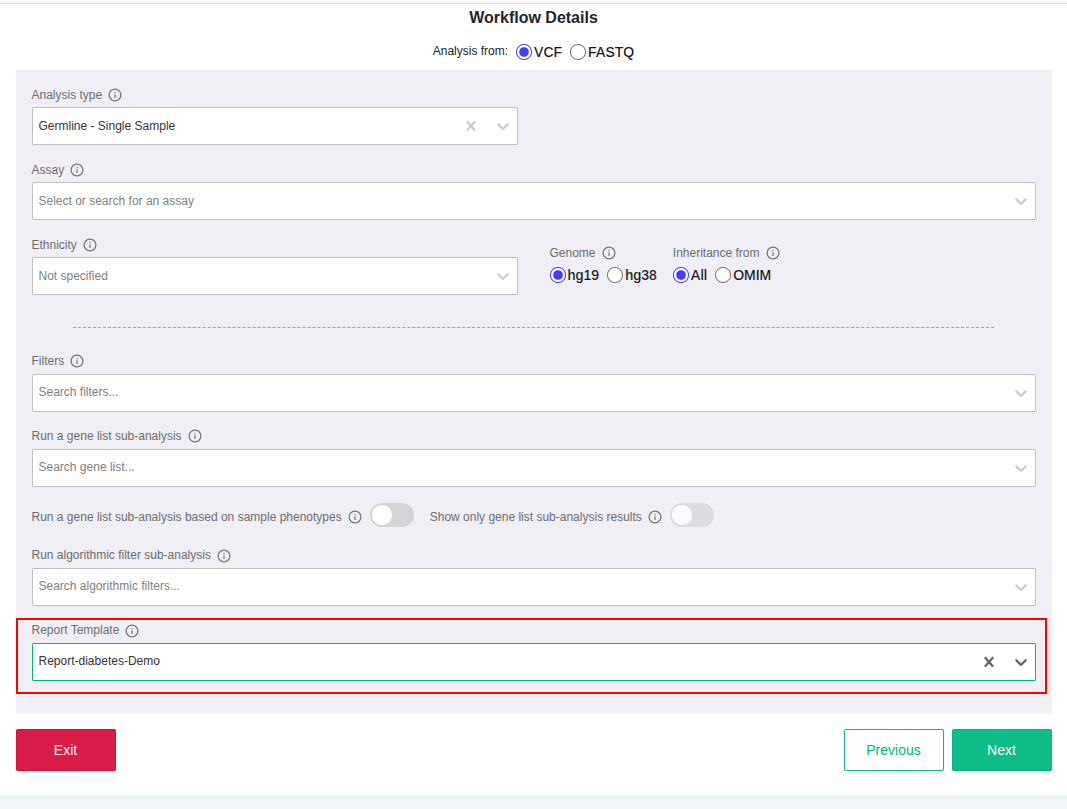Click the Inheritance from info icon
Screen dimensions: 1067x809
pos(773,253)
